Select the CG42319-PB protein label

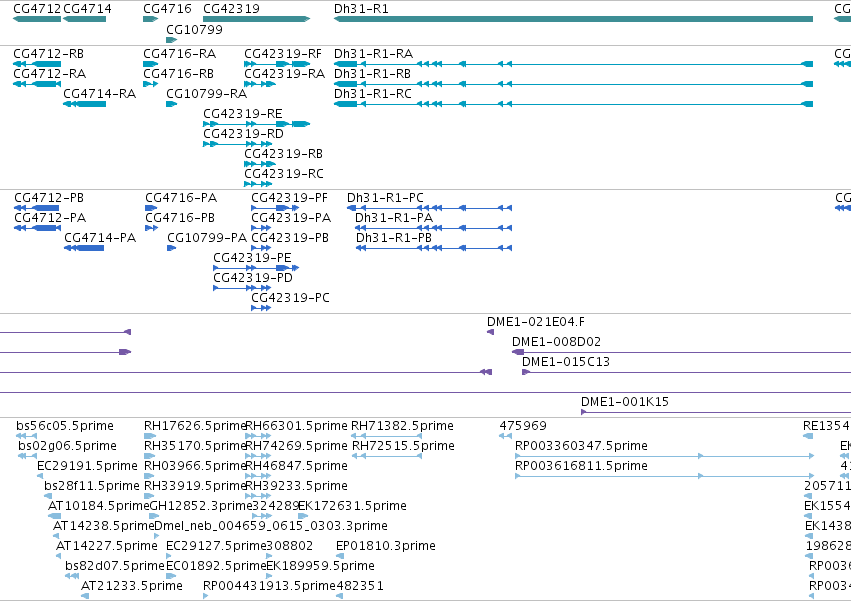point(290,238)
